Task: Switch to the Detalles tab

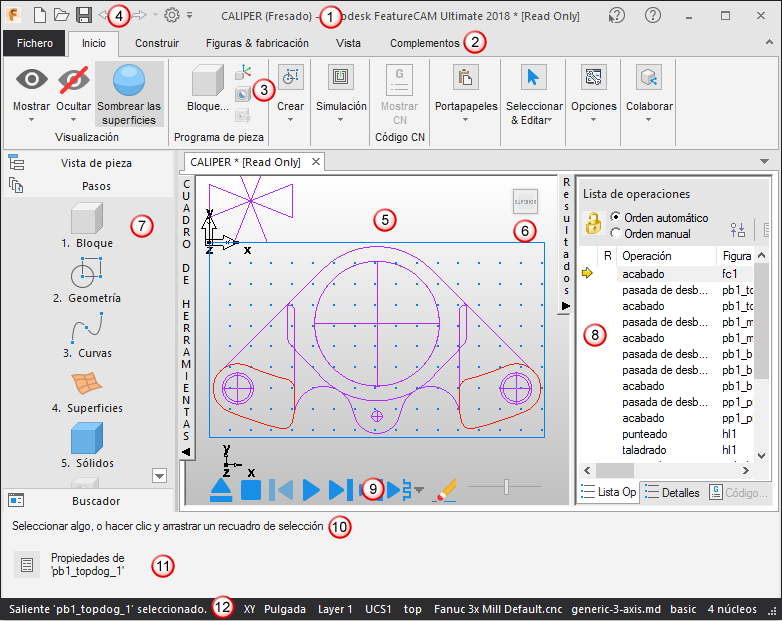Action: 672,492
